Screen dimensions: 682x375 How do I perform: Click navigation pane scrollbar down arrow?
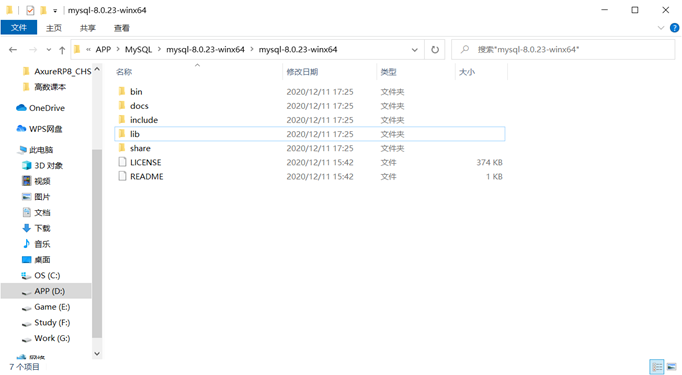tap(97, 354)
